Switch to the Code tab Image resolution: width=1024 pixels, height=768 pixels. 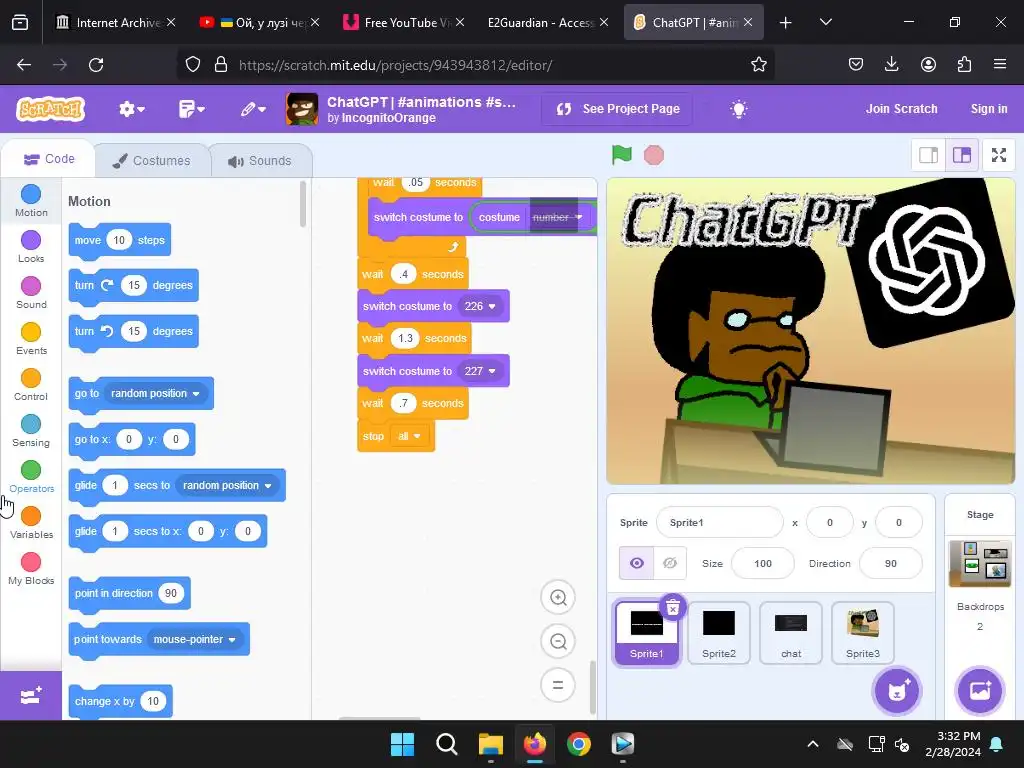[x=49, y=159]
